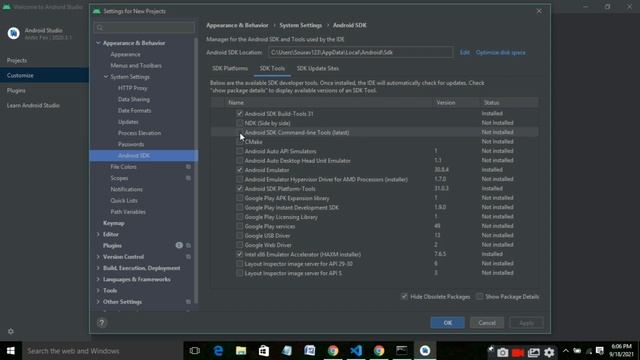Launch Microsoft Edge from the taskbar
640x360 pixels.
point(218,351)
